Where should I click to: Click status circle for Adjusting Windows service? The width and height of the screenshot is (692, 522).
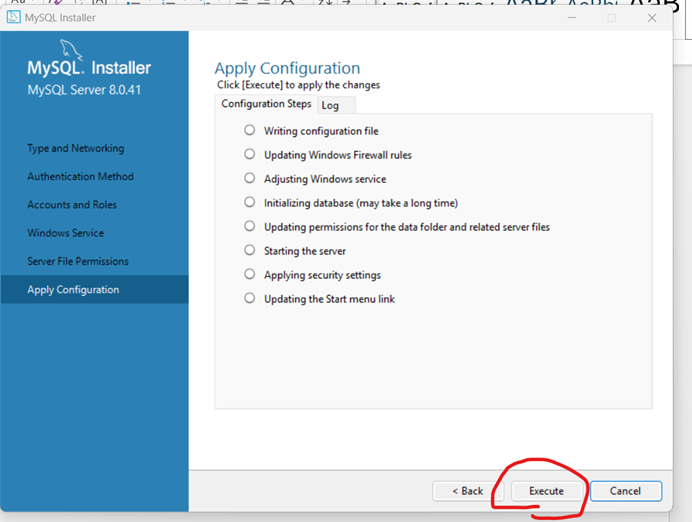pyautogui.click(x=250, y=178)
